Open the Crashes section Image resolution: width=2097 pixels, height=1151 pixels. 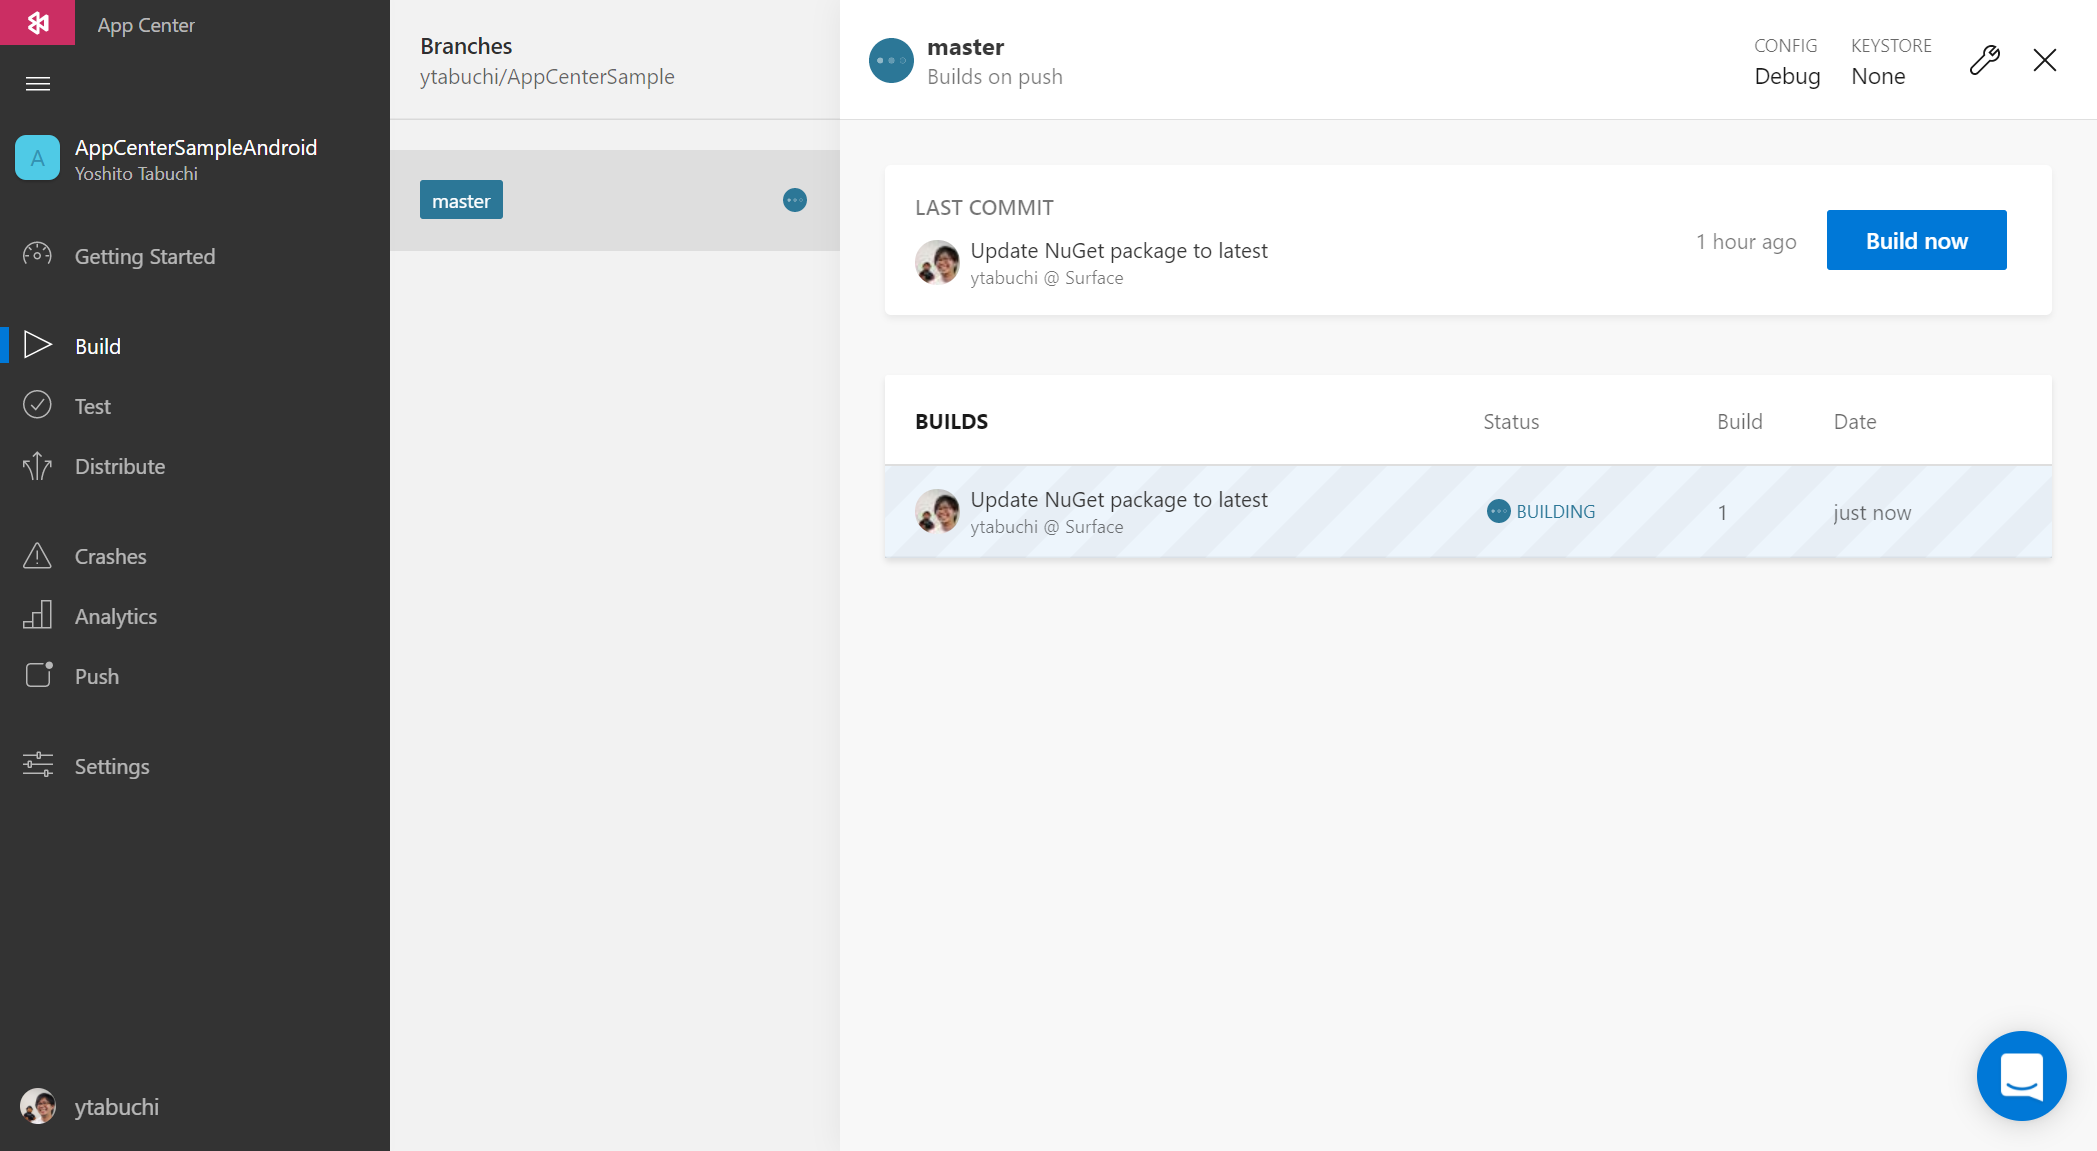coord(110,556)
